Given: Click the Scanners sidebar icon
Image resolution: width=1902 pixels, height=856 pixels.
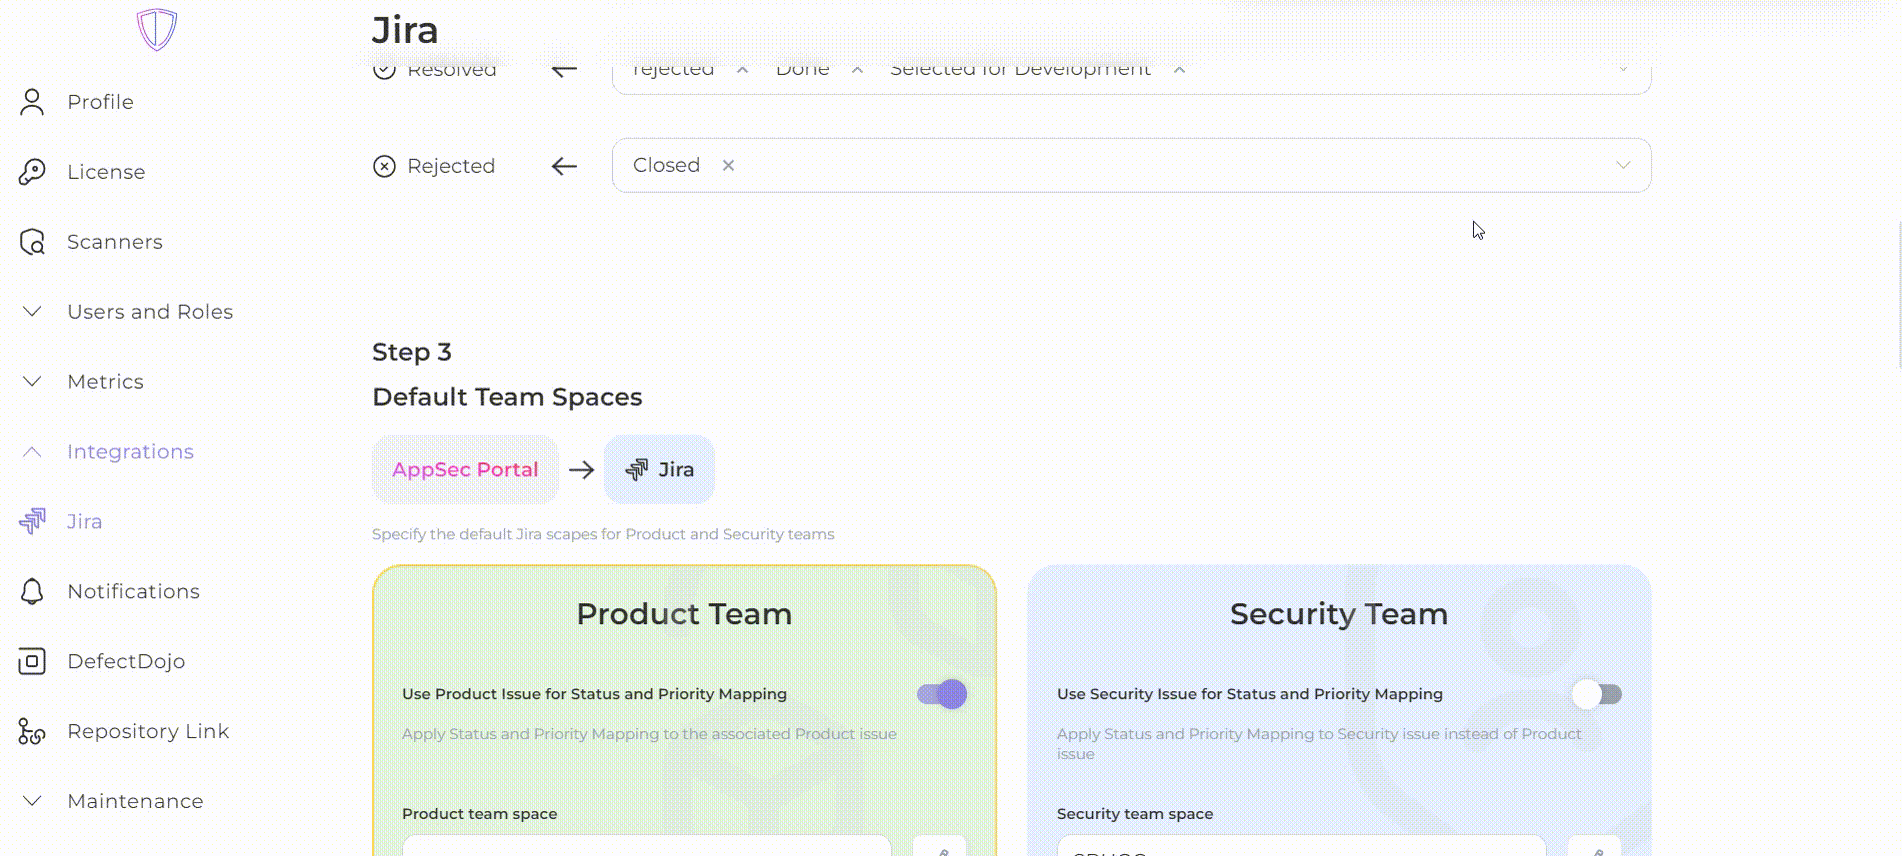Looking at the screenshot, I should pos(32,242).
